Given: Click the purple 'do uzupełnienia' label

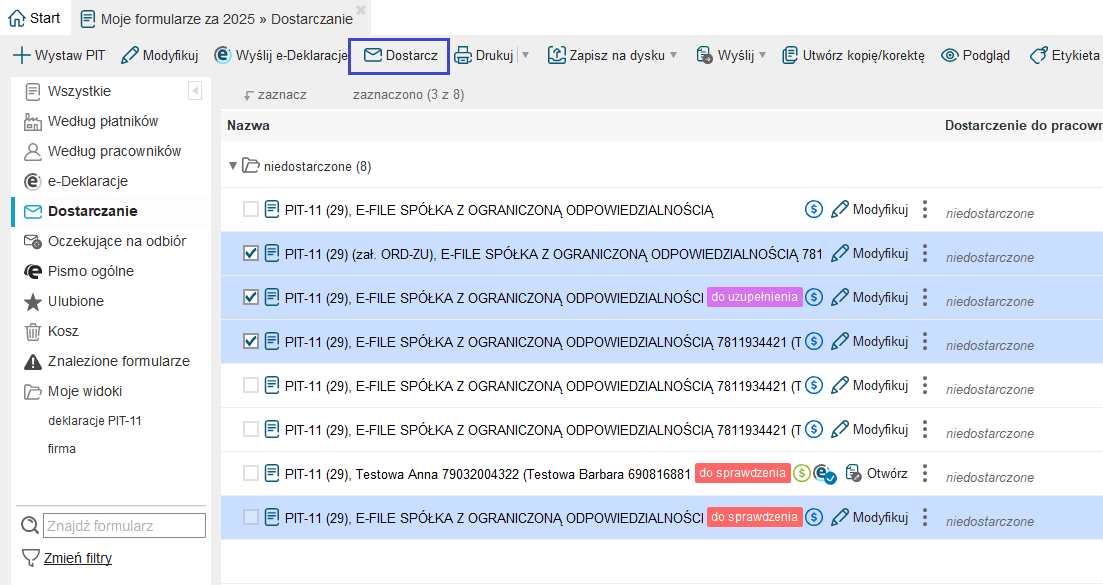Looking at the screenshot, I should click(x=754, y=297).
